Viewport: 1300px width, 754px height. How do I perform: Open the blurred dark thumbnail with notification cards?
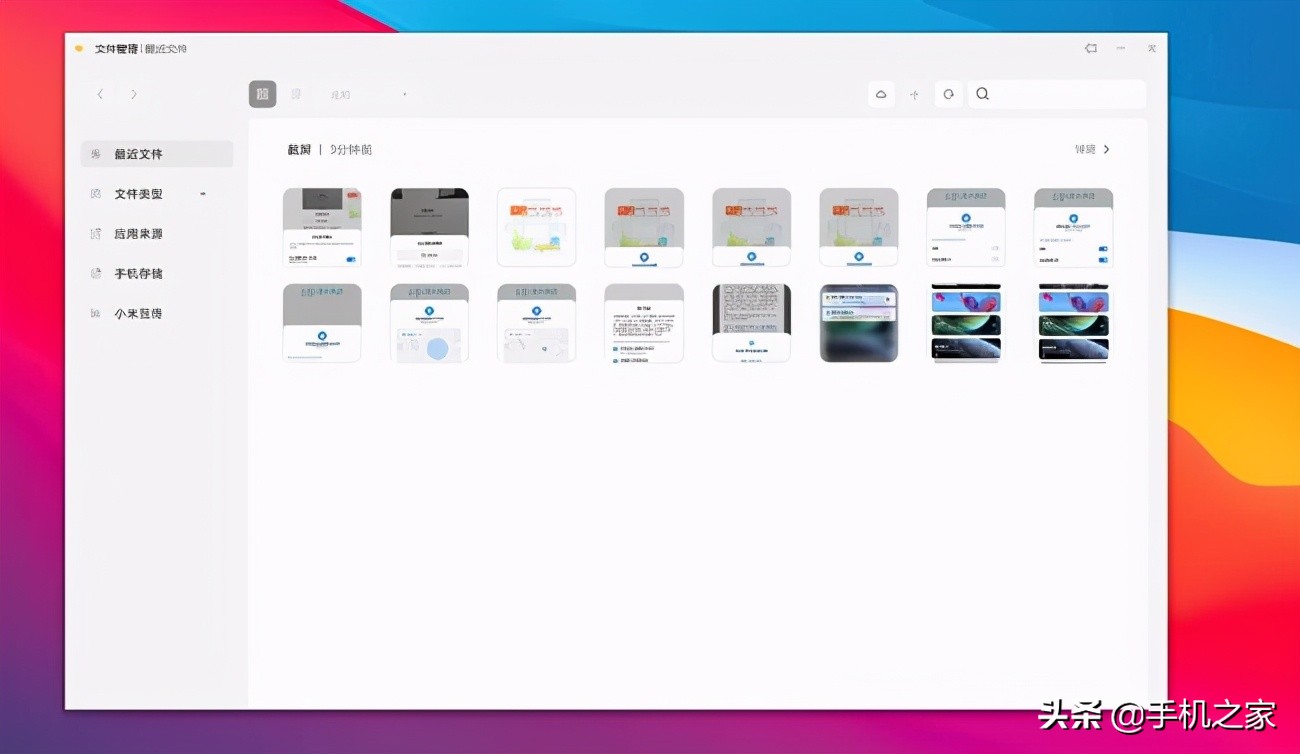[859, 323]
